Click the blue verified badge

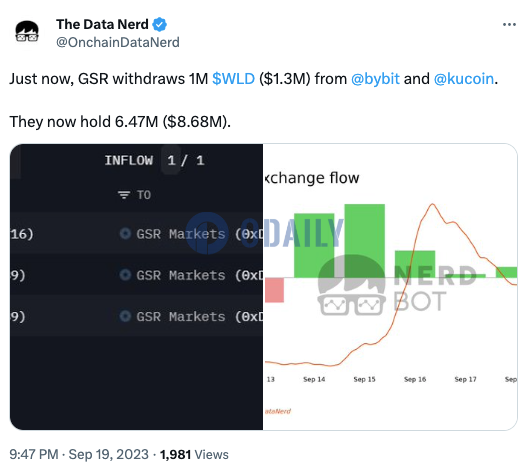tap(159, 24)
